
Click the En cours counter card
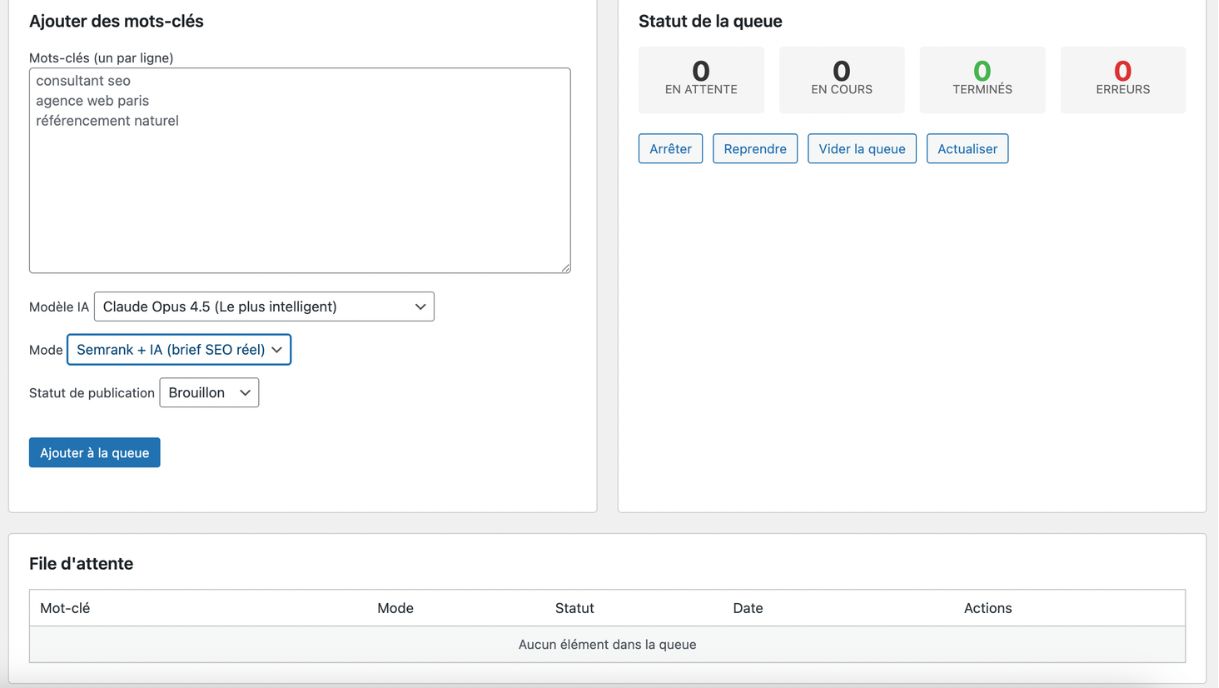tap(842, 80)
